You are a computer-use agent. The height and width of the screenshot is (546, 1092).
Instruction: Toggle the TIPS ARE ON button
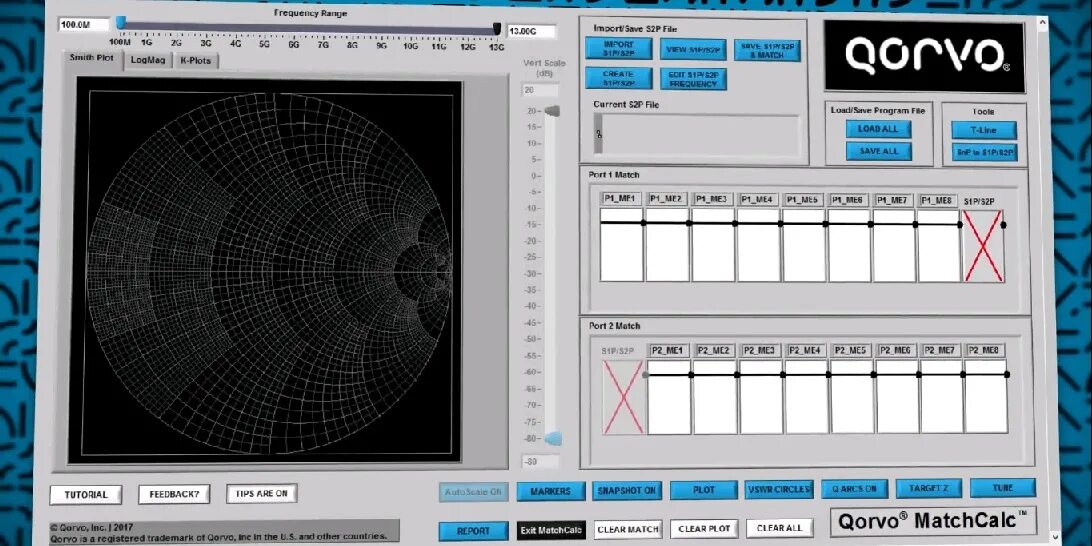[262, 493]
